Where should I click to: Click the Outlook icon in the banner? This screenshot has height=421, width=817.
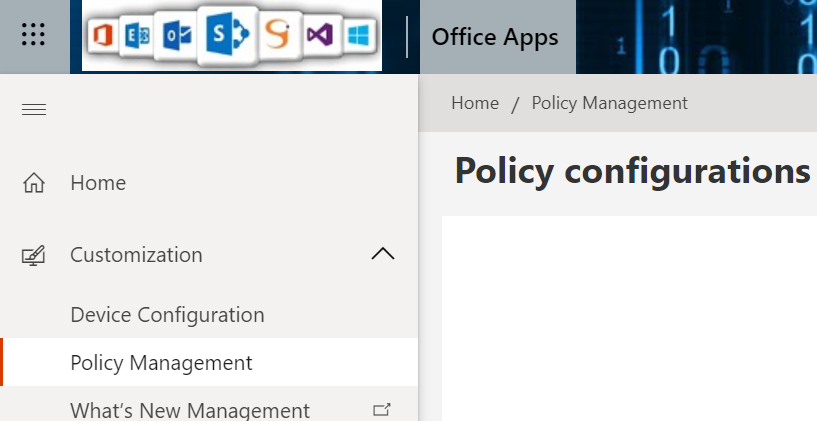coord(177,37)
